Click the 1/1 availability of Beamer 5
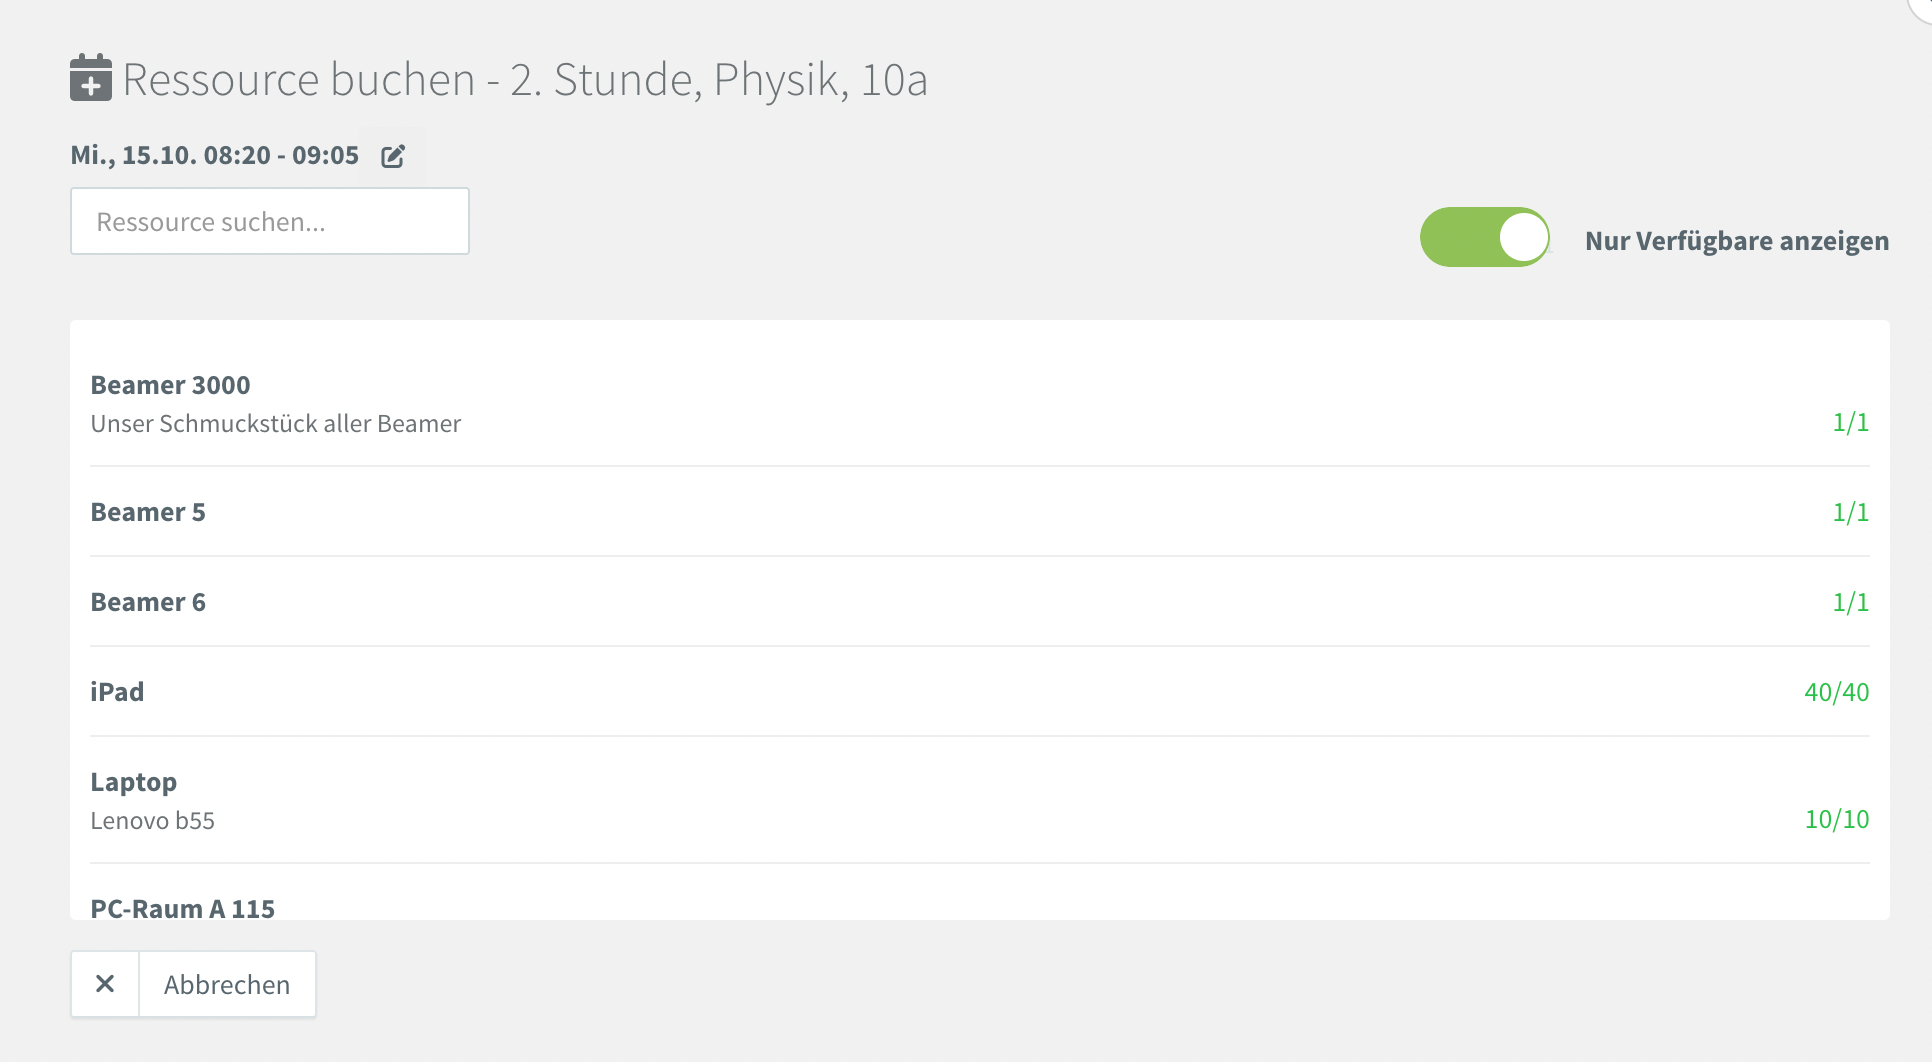The image size is (1932, 1062). click(x=1850, y=512)
